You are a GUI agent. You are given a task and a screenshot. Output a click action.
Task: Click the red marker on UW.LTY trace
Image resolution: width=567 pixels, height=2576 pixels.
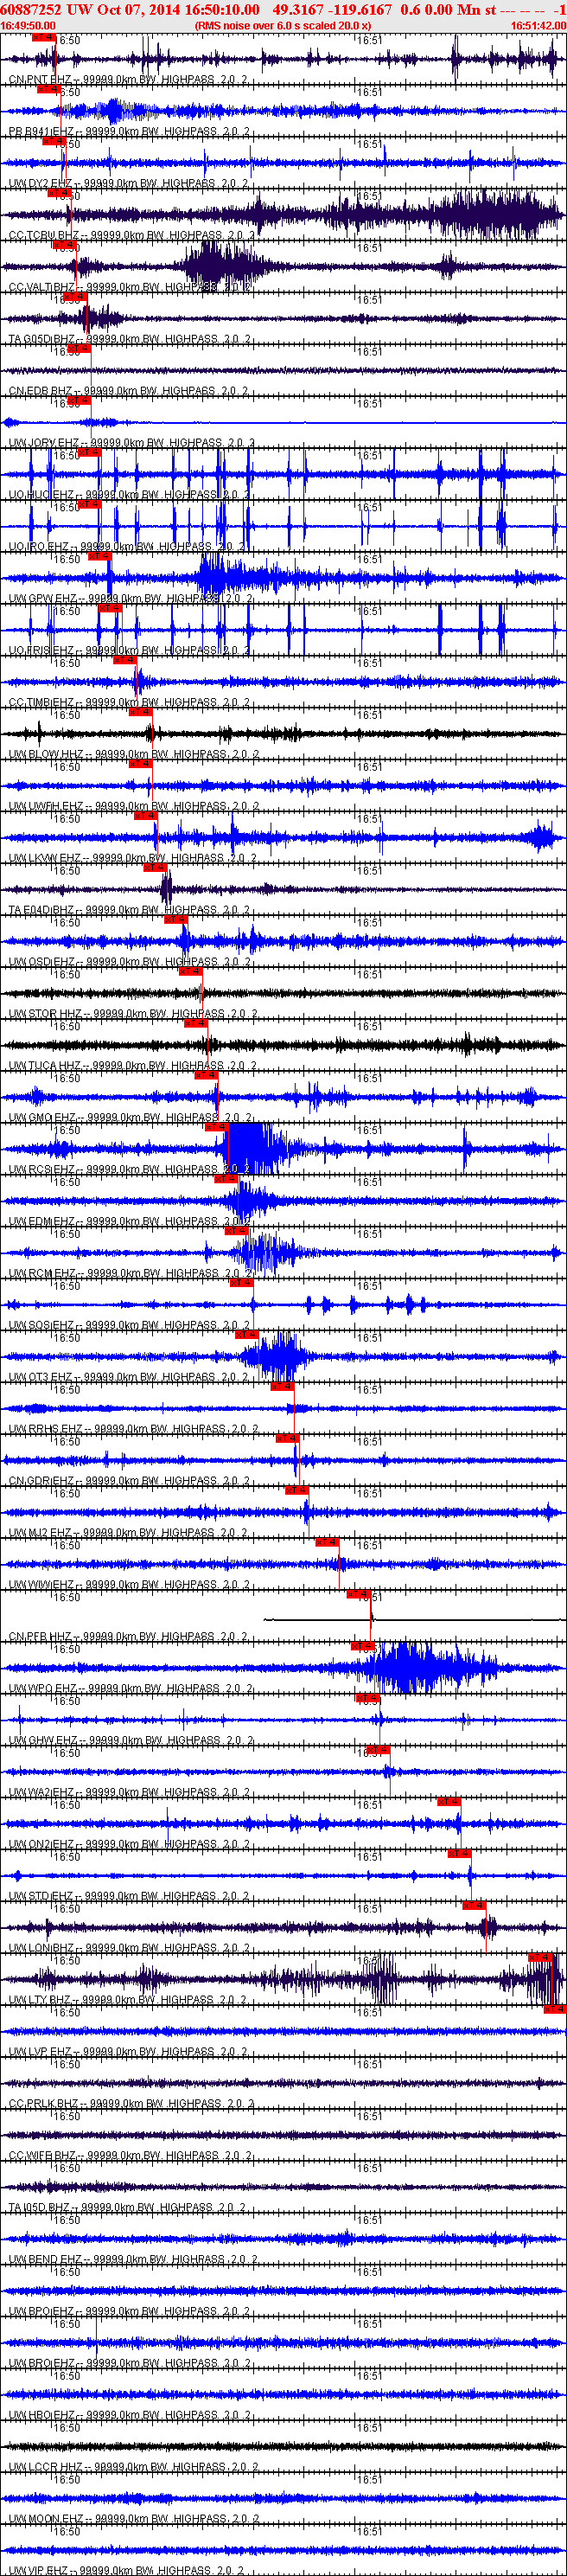pos(541,1957)
